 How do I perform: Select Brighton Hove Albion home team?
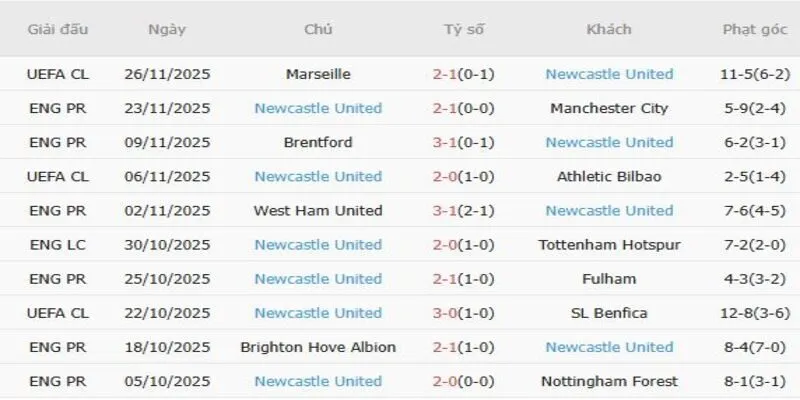click(318, 347)
